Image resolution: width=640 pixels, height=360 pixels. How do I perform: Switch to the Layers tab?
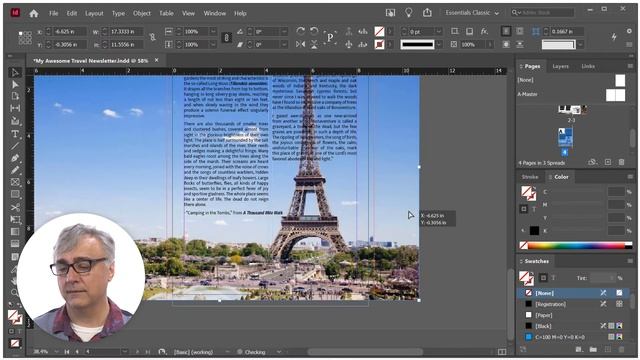click(560, 66)
